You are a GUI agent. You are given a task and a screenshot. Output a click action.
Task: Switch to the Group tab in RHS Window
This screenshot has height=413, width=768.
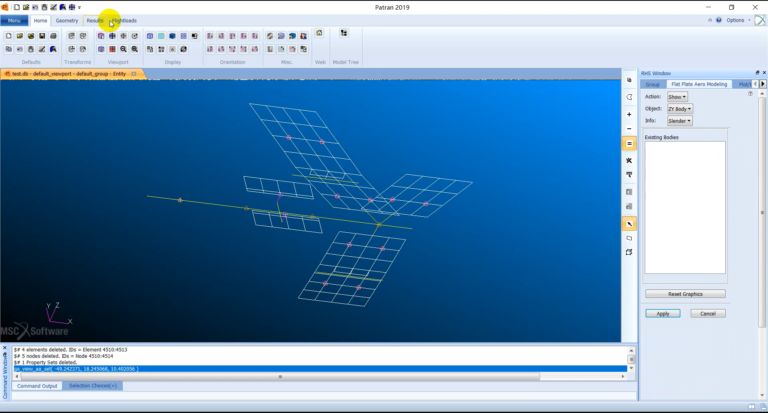652,84
